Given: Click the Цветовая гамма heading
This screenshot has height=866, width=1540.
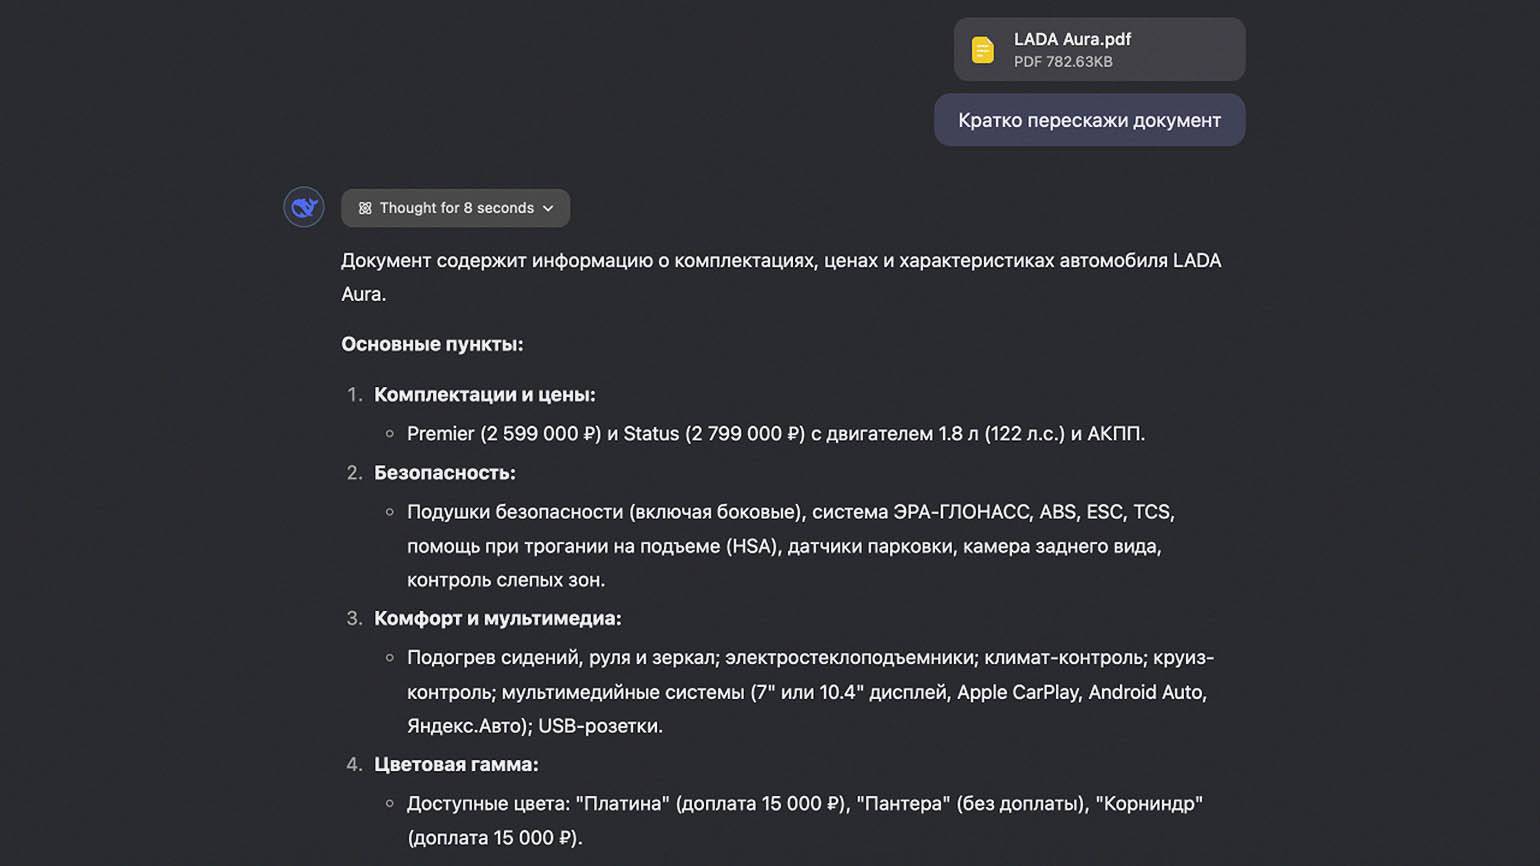Looking at the screenshot, I should 456,765.
